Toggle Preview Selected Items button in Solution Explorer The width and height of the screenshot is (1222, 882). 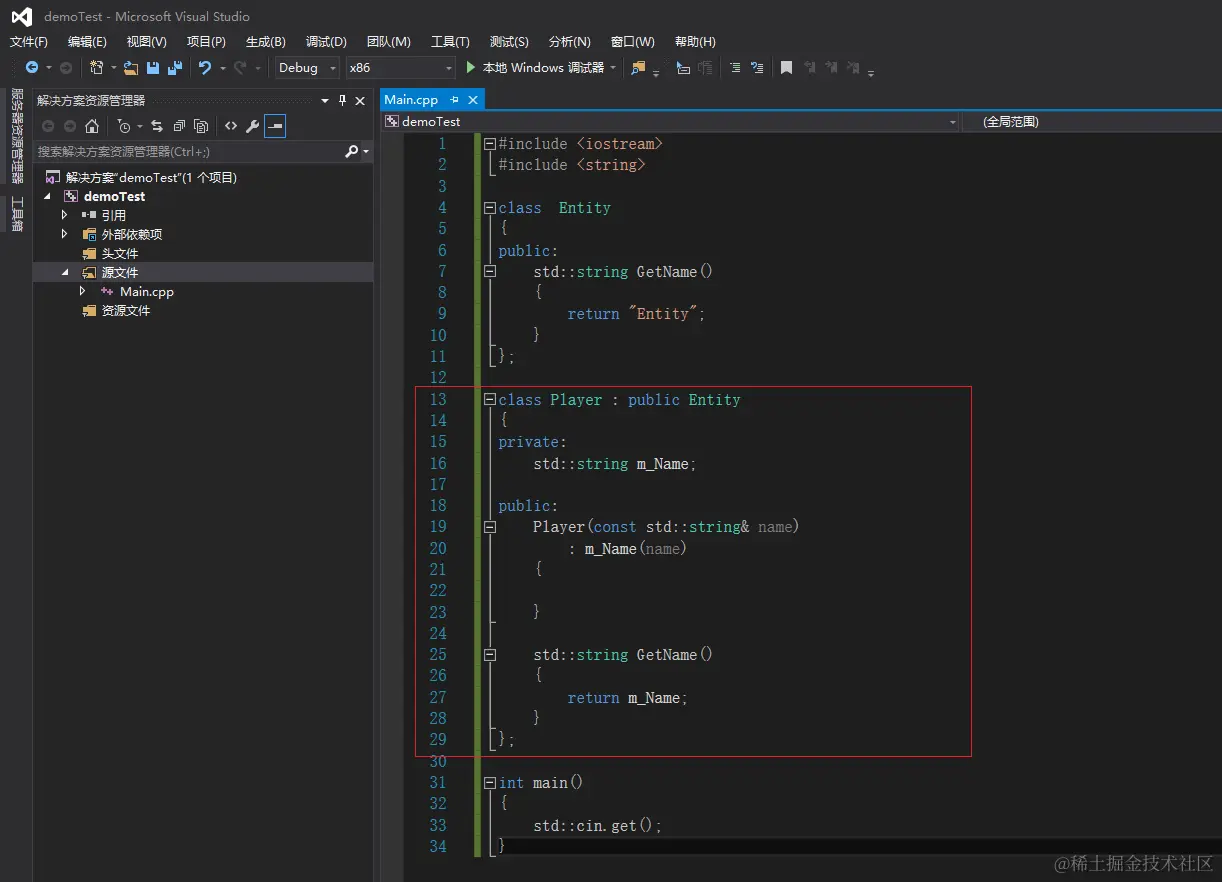coord(275,126)
